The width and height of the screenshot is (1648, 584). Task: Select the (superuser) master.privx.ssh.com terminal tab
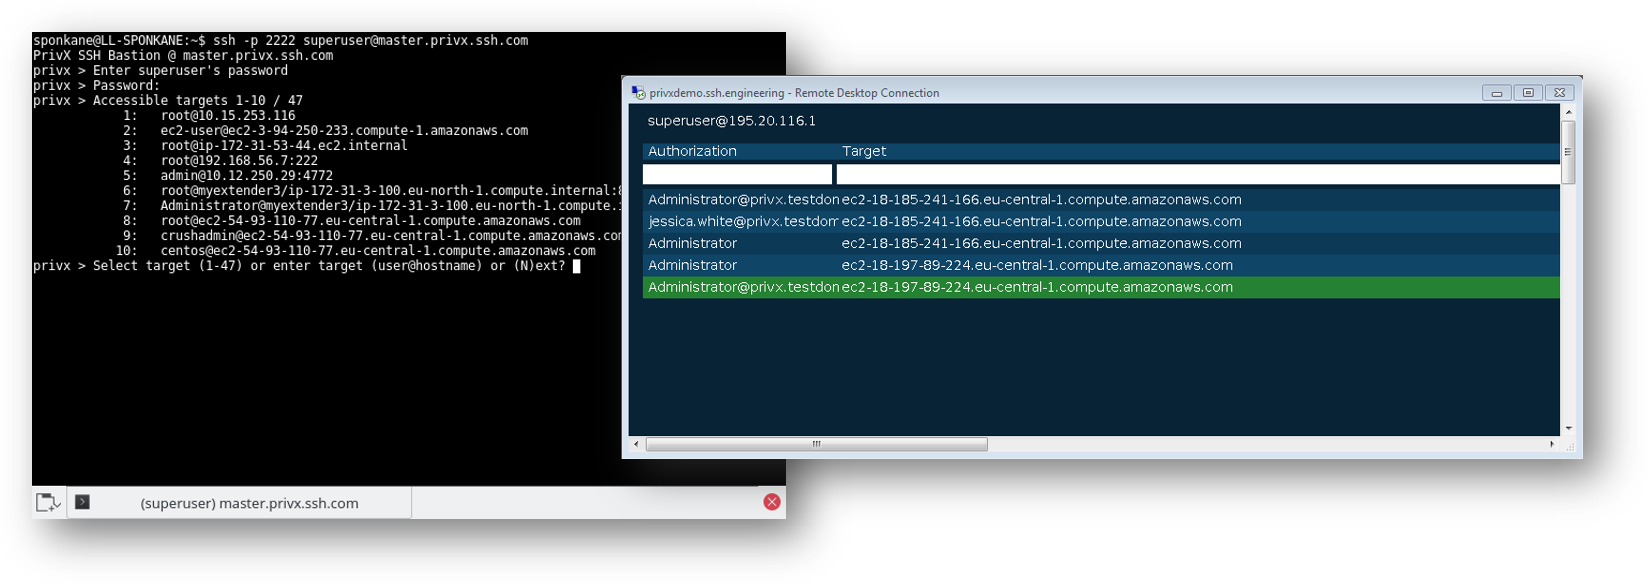click(x=239, y=503)
